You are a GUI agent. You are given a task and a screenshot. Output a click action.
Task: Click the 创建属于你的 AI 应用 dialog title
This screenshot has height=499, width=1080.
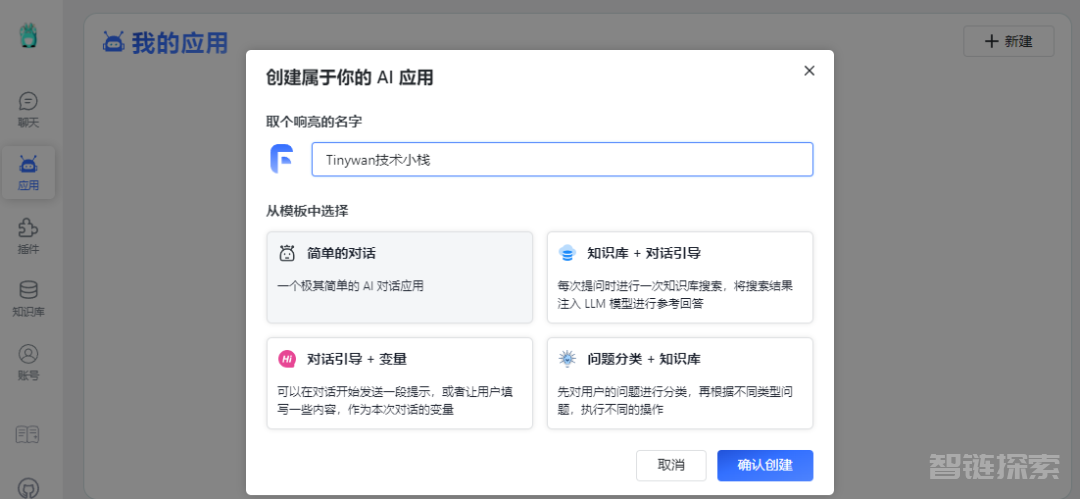click(350, 77)
